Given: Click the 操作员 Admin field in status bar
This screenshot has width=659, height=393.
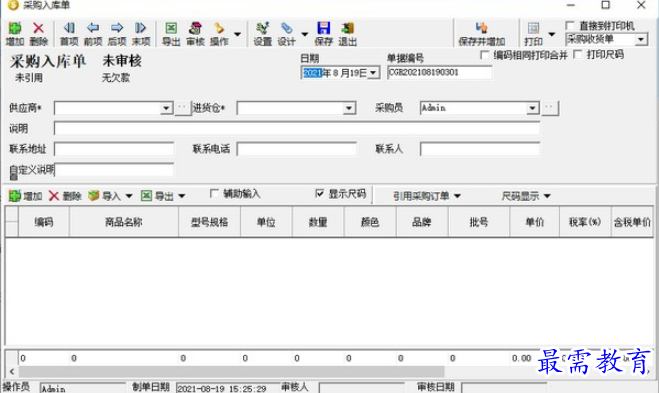Looking at the screenshot, I should tap(83, 388).
